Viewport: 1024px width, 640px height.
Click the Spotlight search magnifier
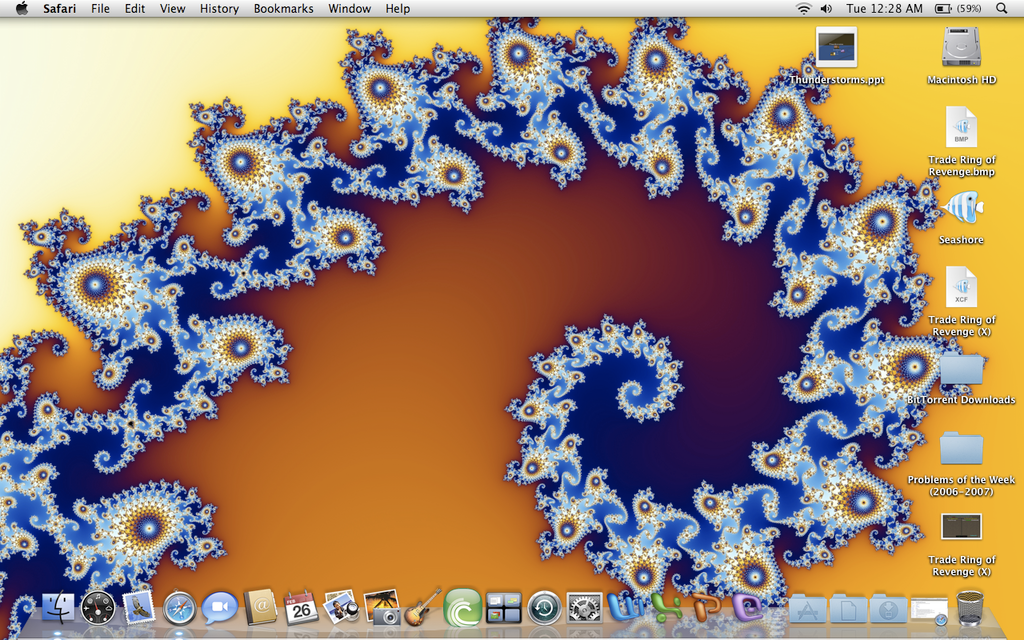1002,8
